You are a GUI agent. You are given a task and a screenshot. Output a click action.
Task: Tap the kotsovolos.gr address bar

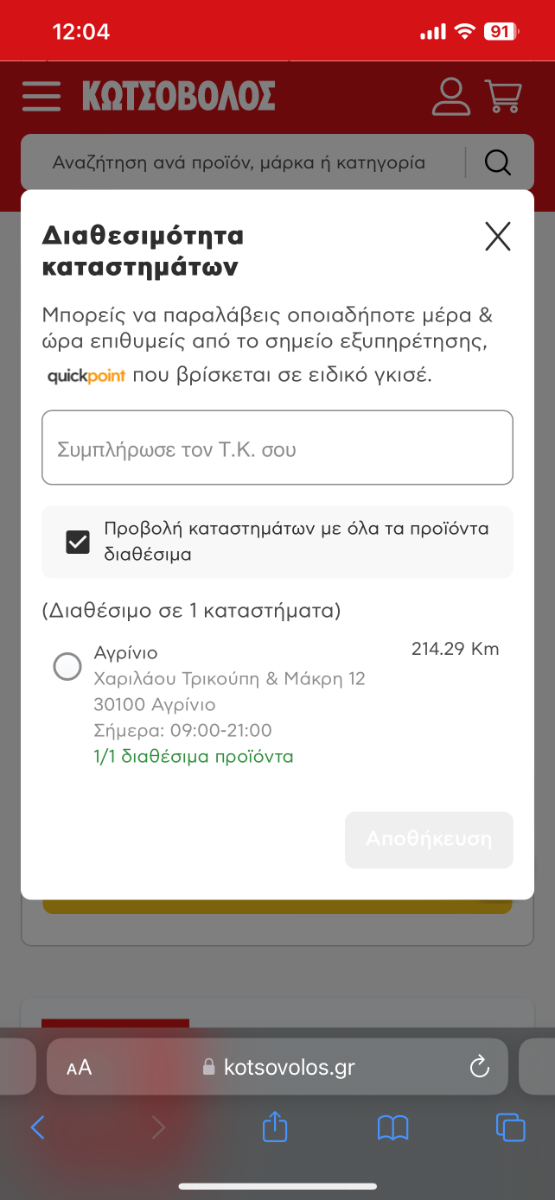point(277,1067)
